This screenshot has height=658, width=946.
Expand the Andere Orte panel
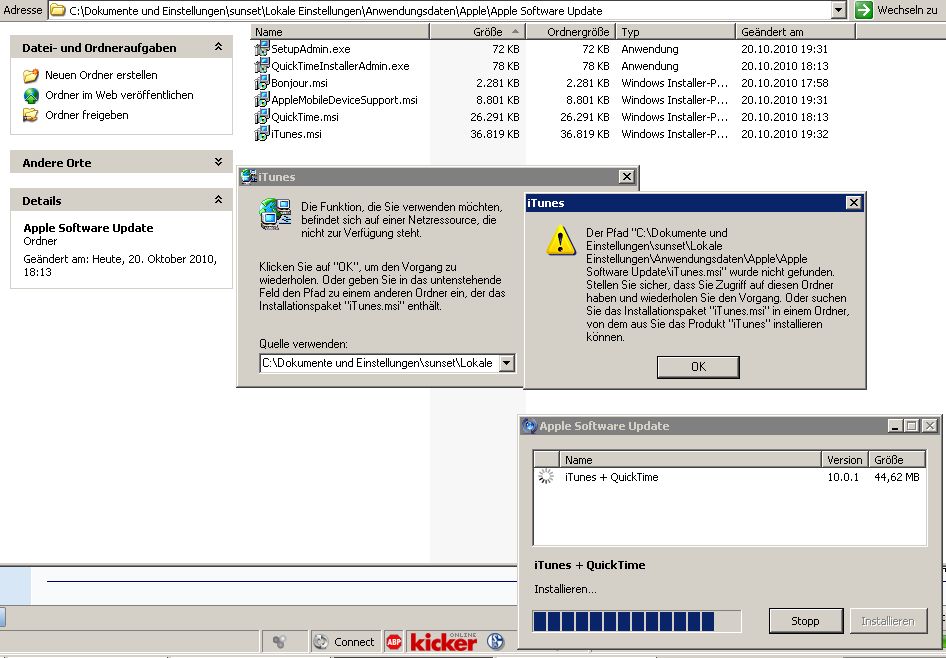coord(218,162)
